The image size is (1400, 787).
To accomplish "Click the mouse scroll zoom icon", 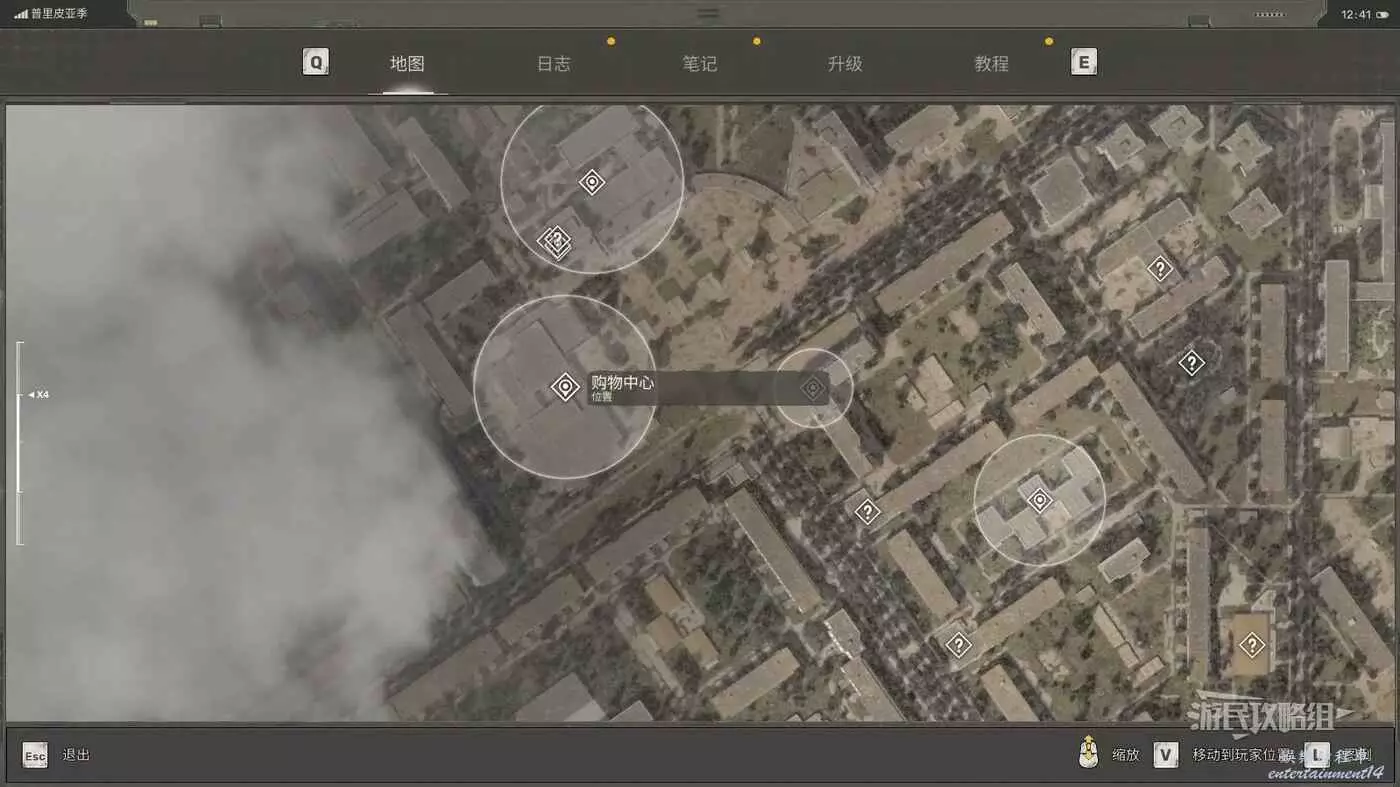I will pyautogui.click(x=1089, y=753).
